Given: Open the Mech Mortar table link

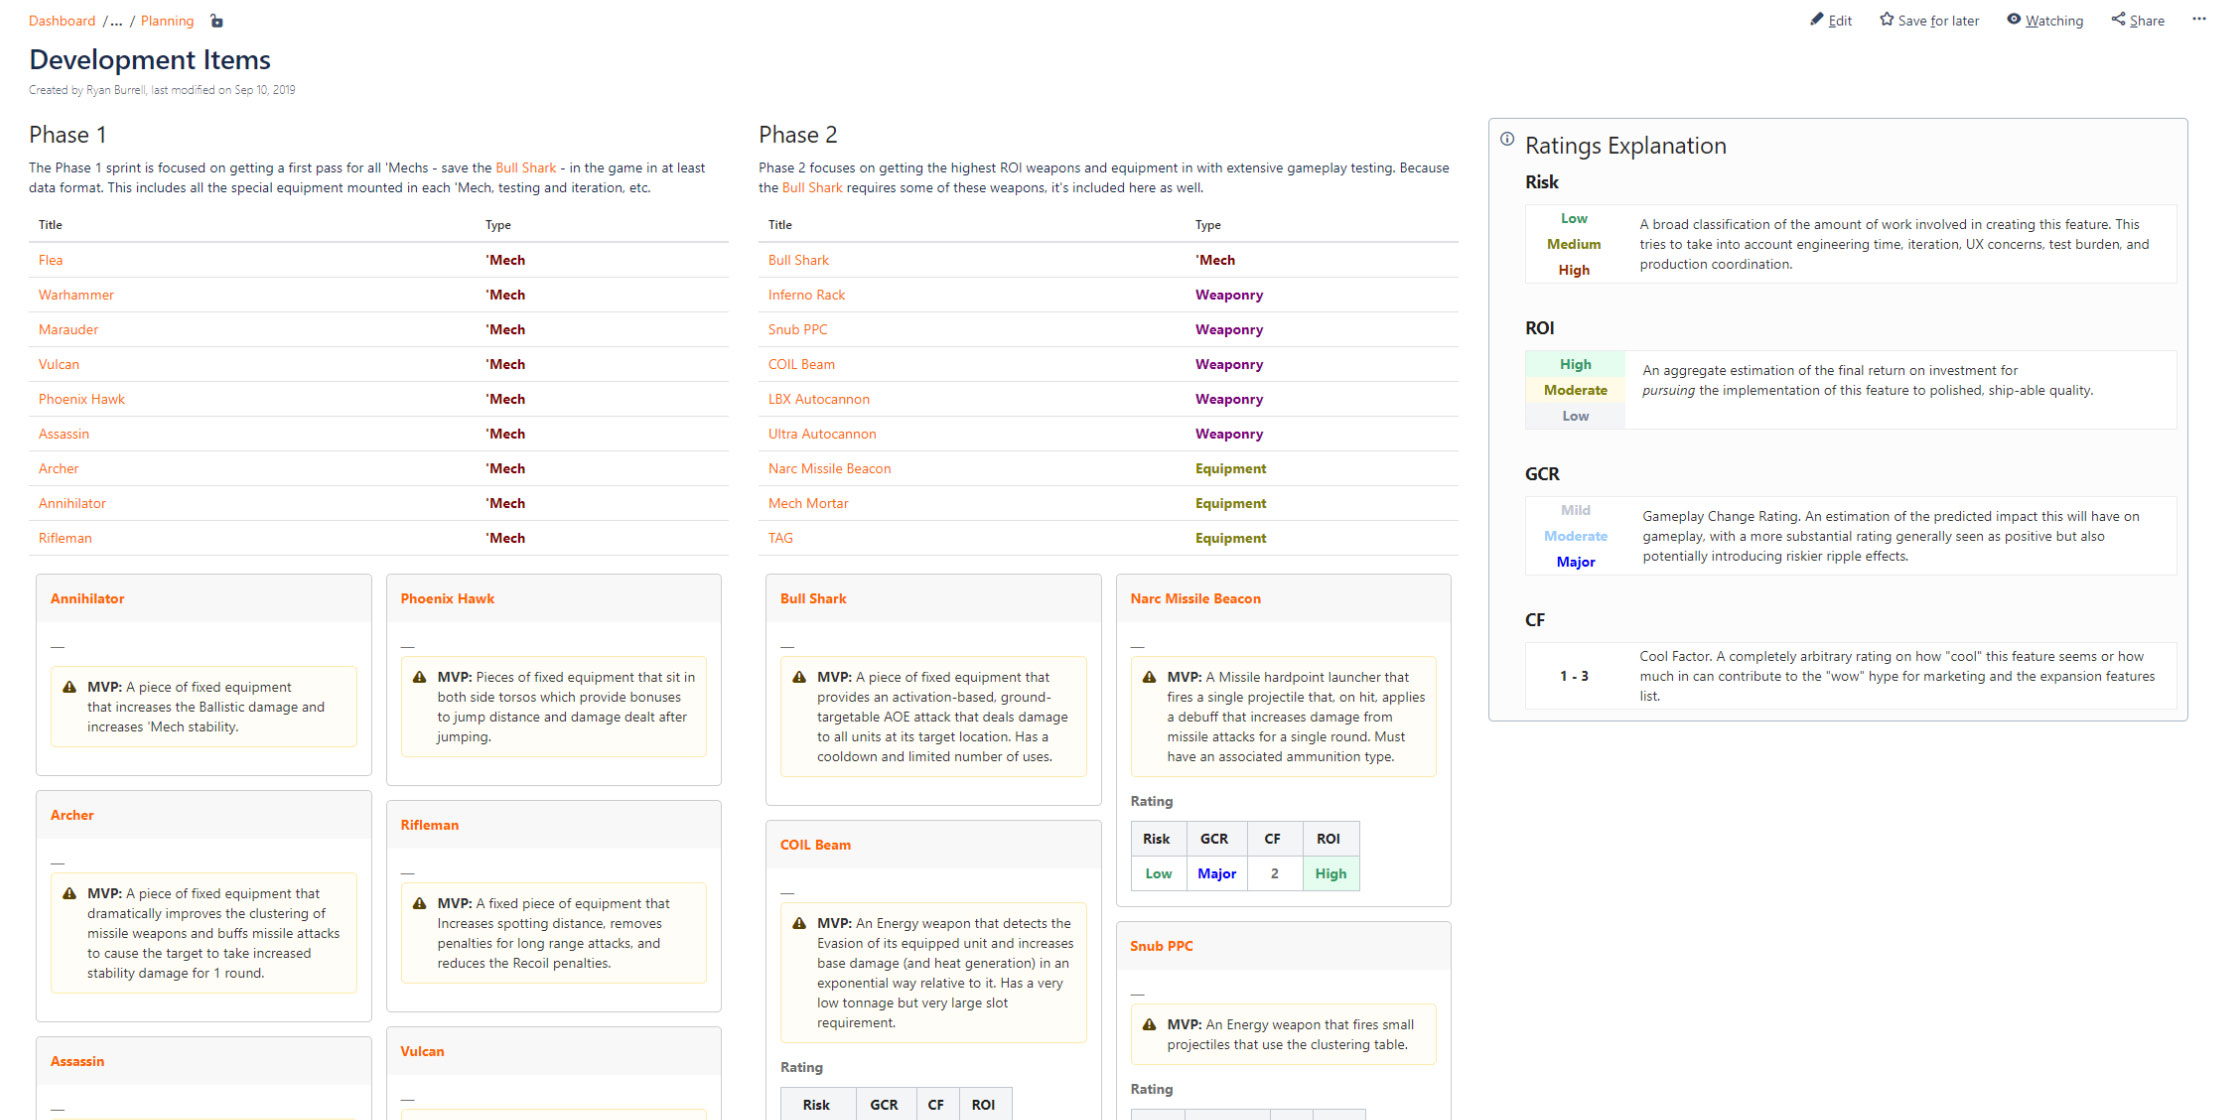Looking at the screenshot, I should tap(808, 503).
